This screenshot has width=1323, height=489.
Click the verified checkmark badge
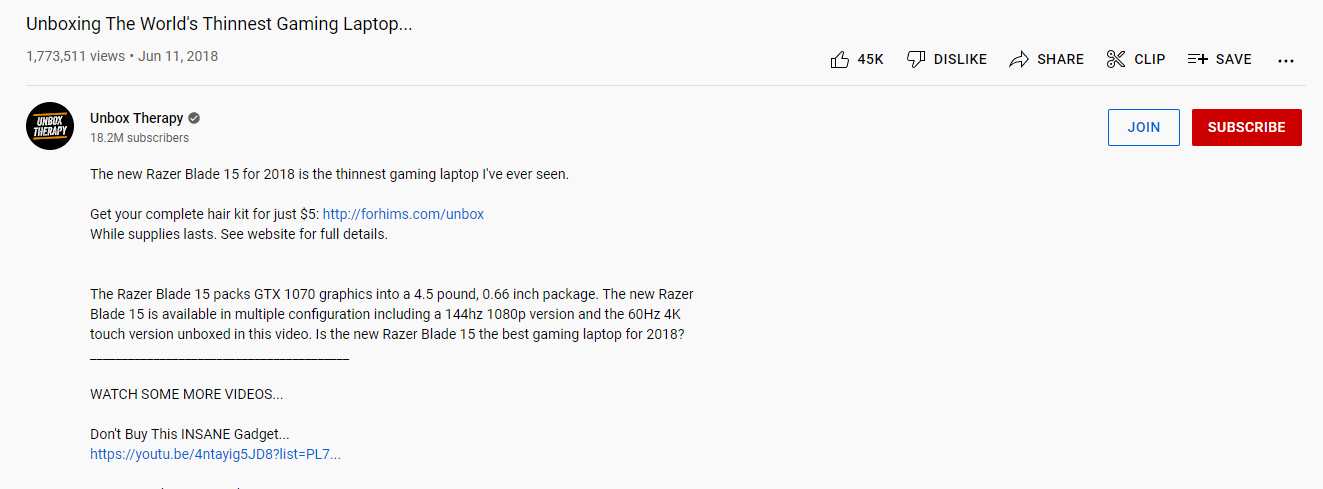[x=195, y=118]
